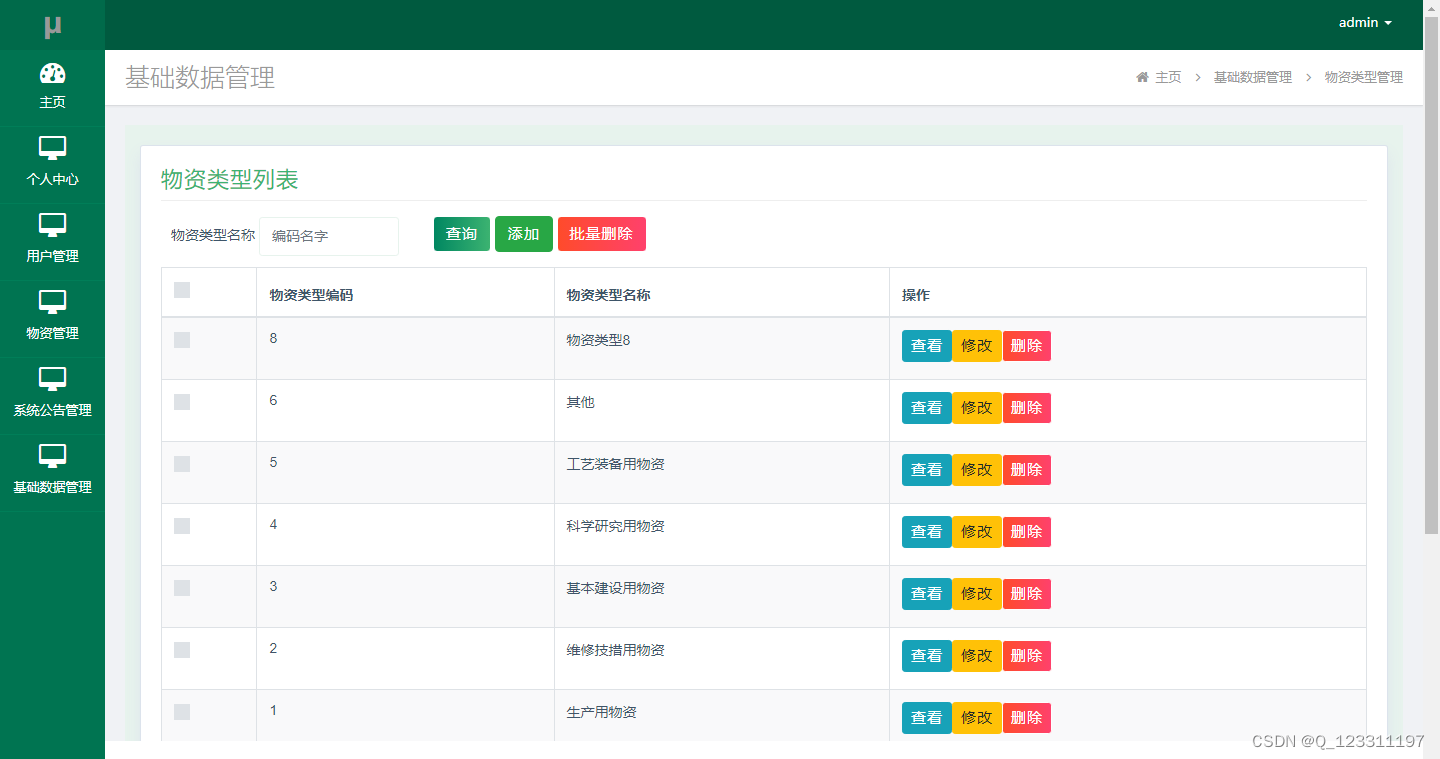1440x759 pixels.
Task: Check the box for row 工艺装备用物资
Action: click(x=182, y=464)
